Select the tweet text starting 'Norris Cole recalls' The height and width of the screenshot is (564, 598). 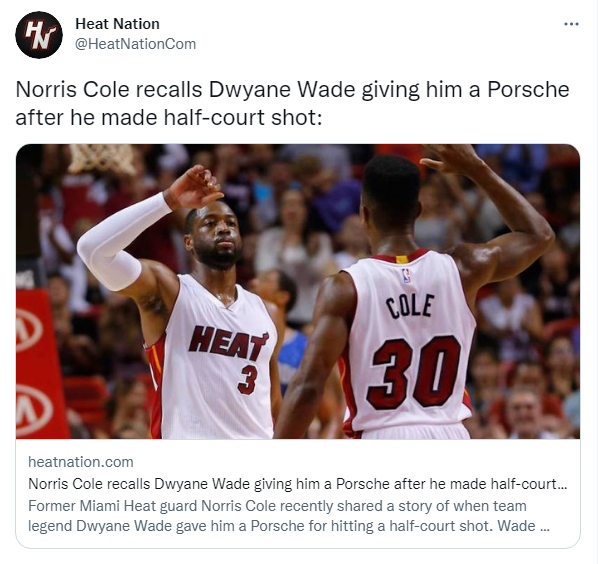pyautogui.click(x=292, y=103)
